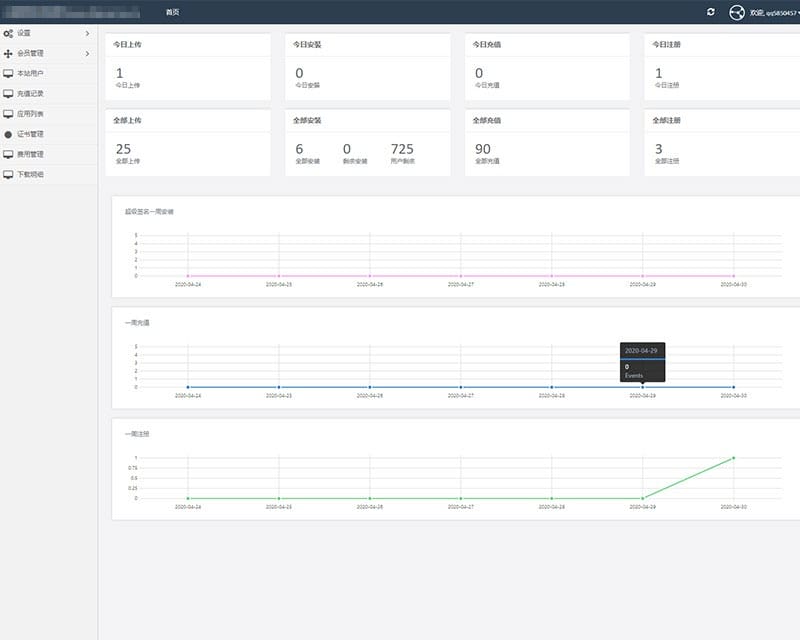This screenshot has height=640, width=800.
Task: Click the 下载明细 sidebar icon
Action: click(x=8, y=172)
